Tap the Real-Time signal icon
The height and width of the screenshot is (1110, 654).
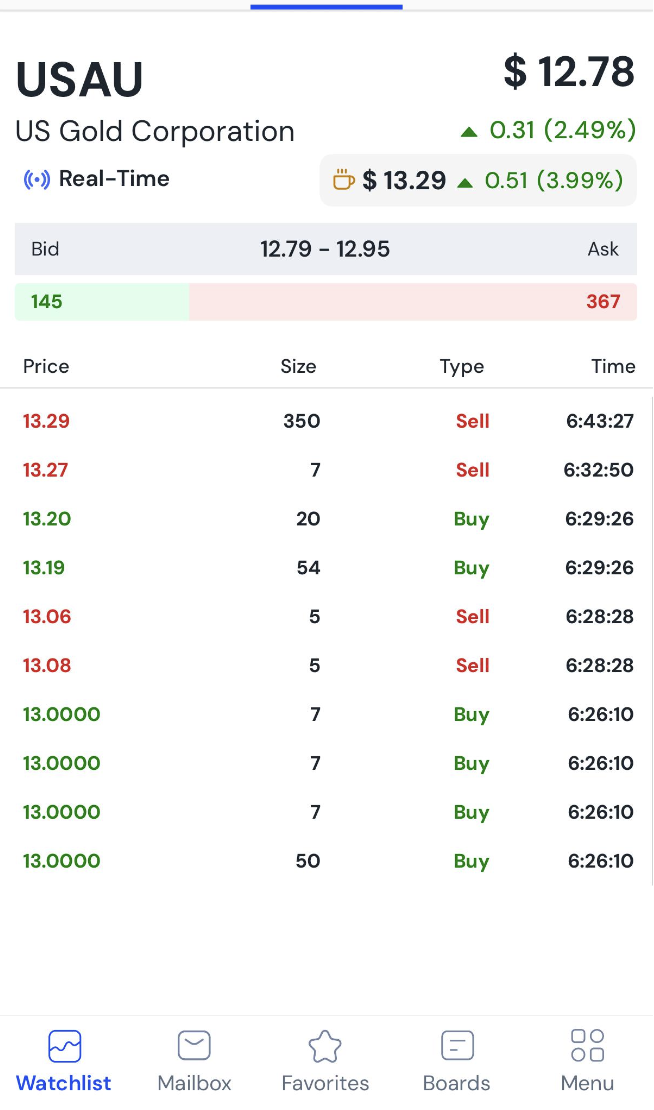coord(37,180)
